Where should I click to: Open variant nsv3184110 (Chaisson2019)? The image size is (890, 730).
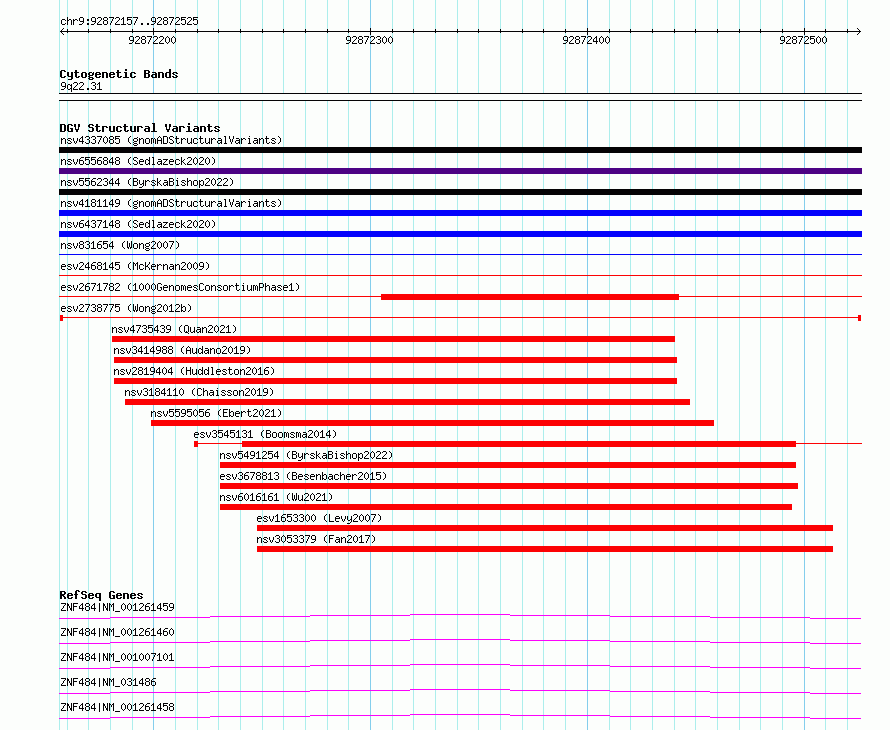[x=199, y=392]
